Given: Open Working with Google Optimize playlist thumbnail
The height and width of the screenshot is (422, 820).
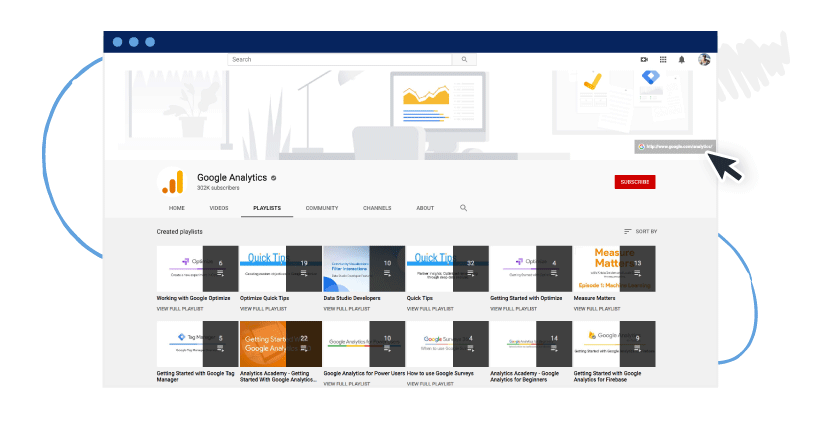Looking at the screenshot, I should click(x=197, y=269).
